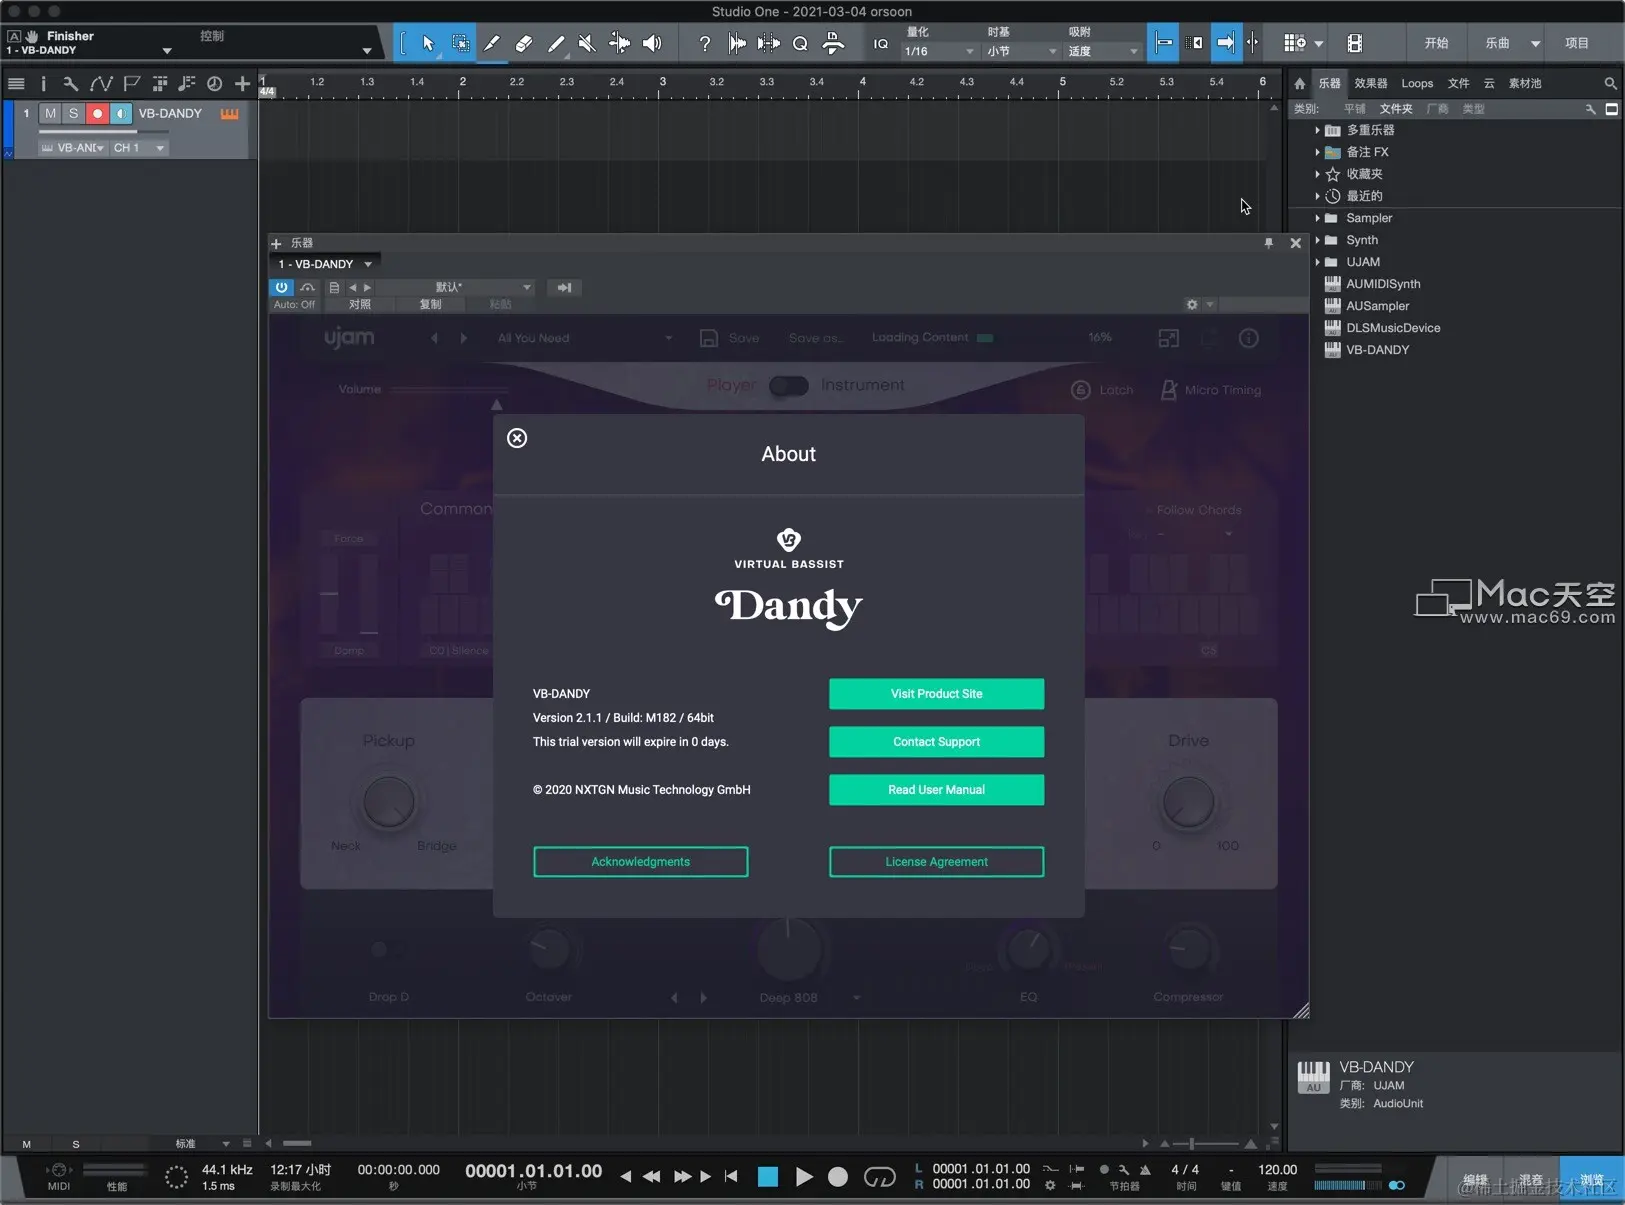Image resolution: width=1625 pixels, height=1205 pixels.
Task: Open the track list icon
Action: coord(16,84)
